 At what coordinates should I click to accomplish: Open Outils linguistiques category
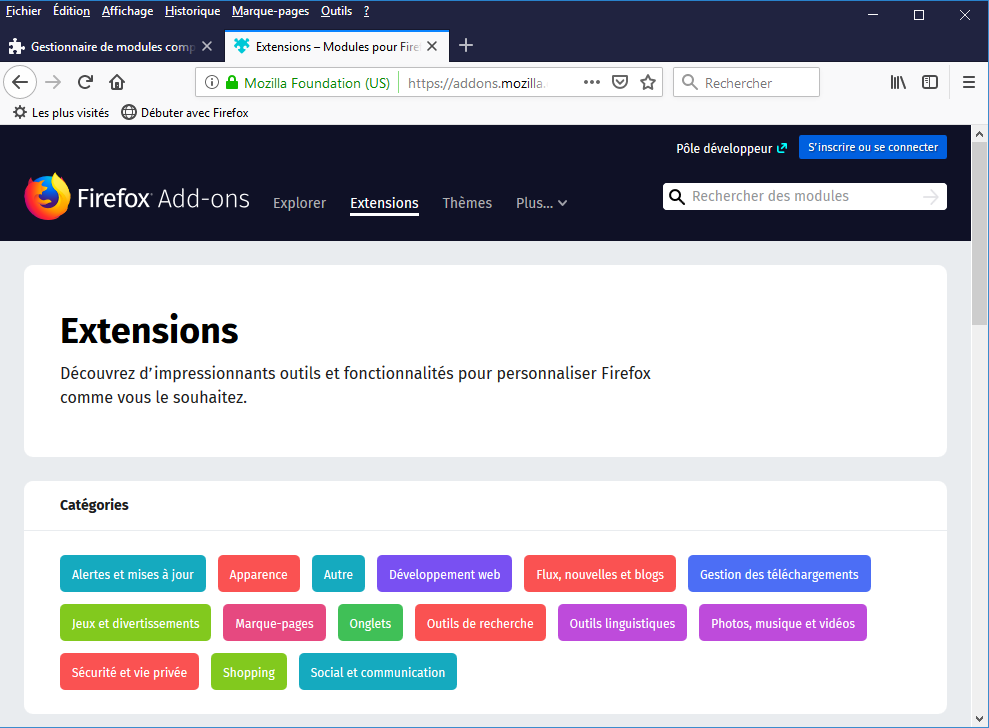[x=622, y=623]
